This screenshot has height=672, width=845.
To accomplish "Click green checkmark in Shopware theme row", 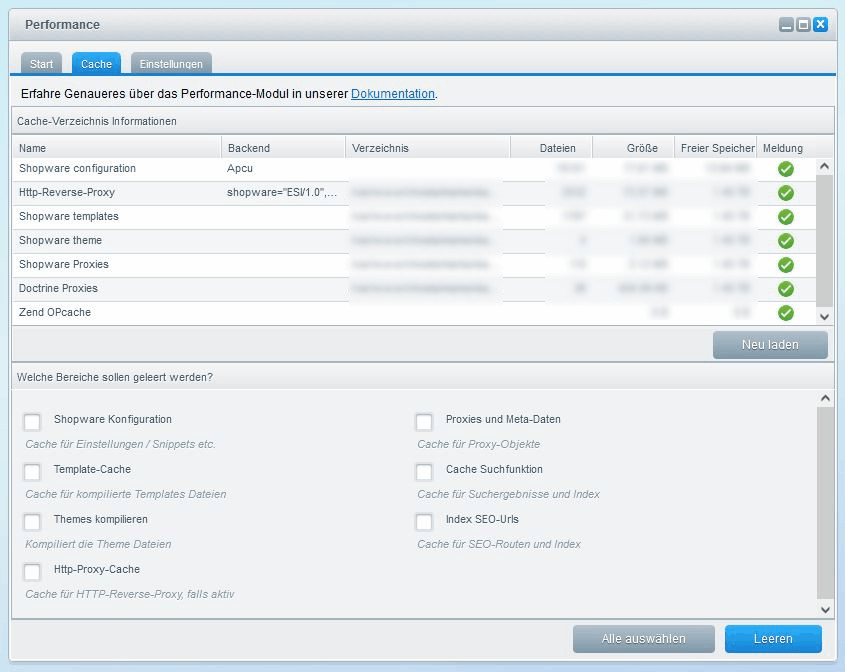I will [786, 241].
